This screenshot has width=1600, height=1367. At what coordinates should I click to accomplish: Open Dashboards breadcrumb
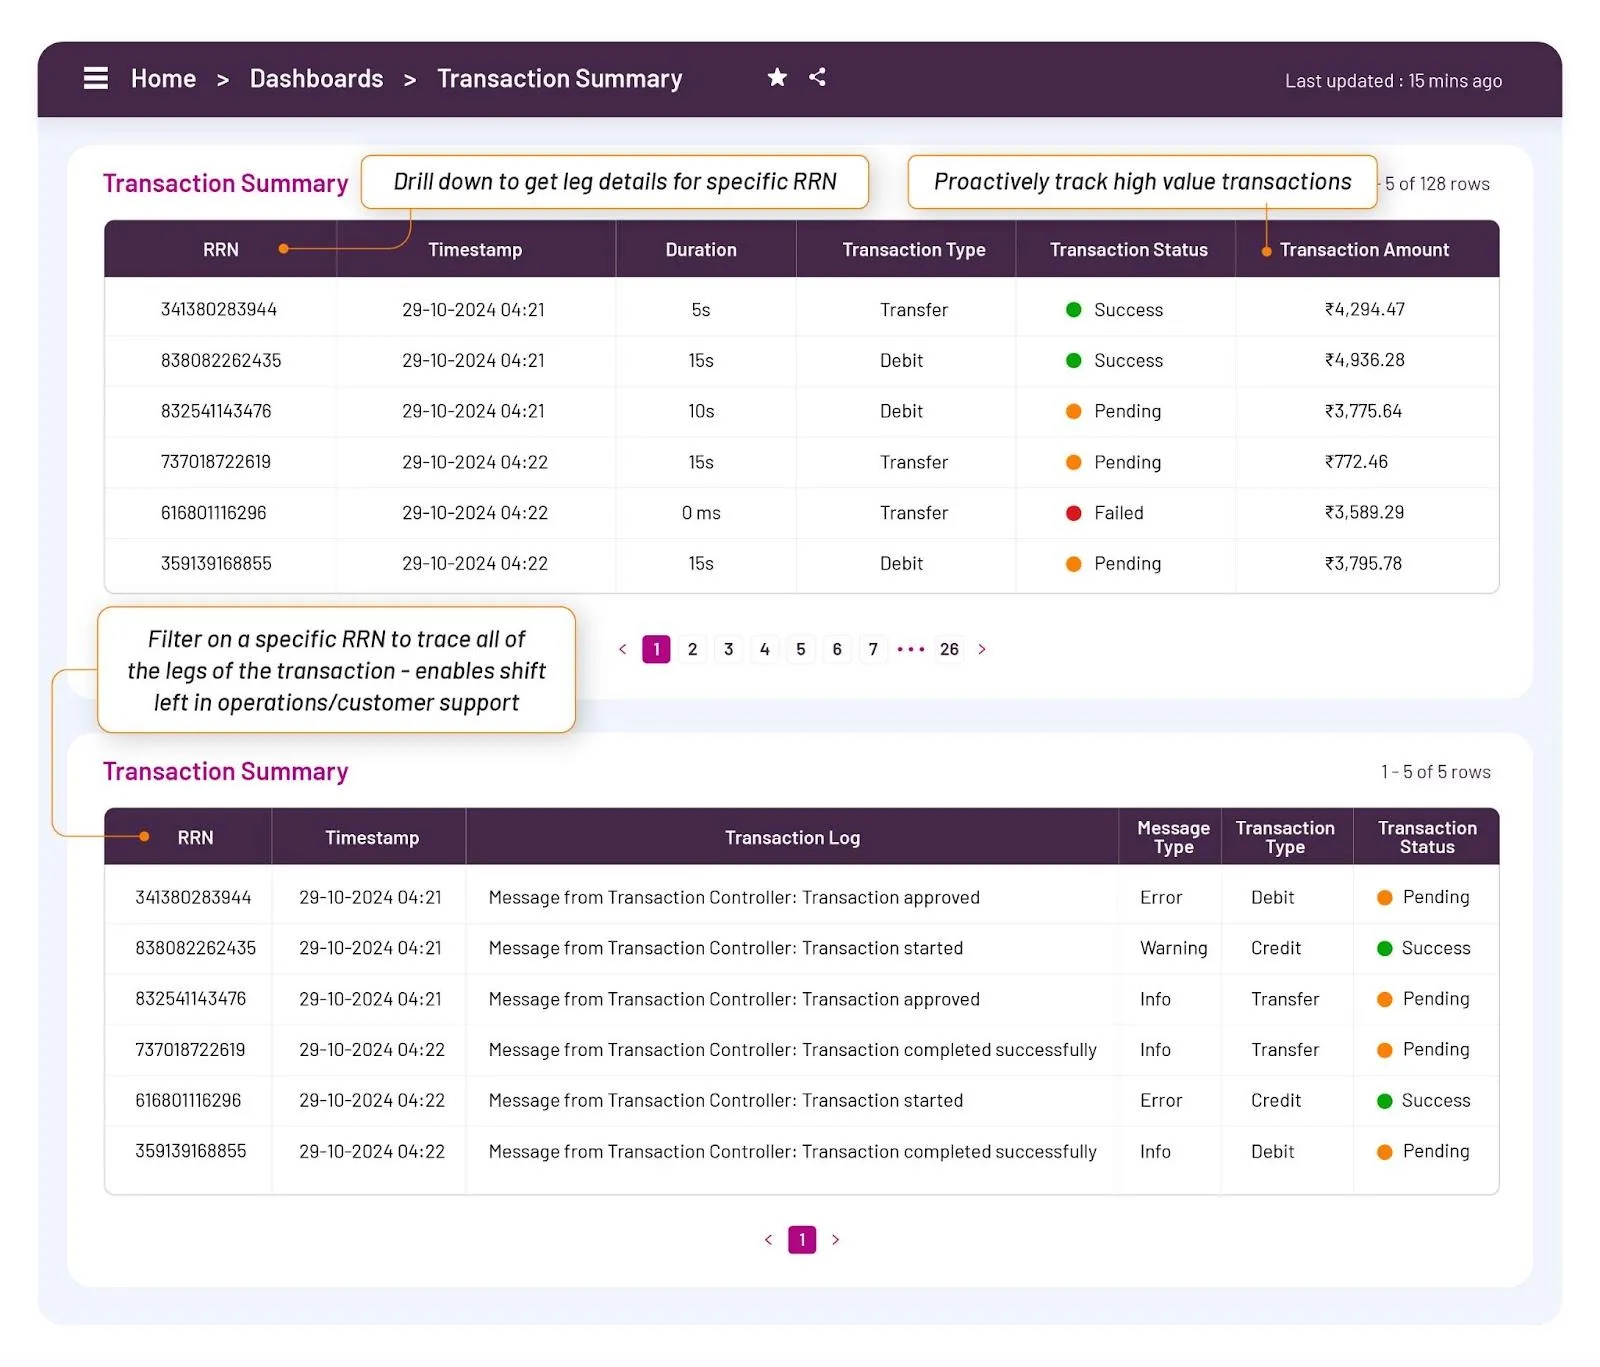tap(316, 79)
